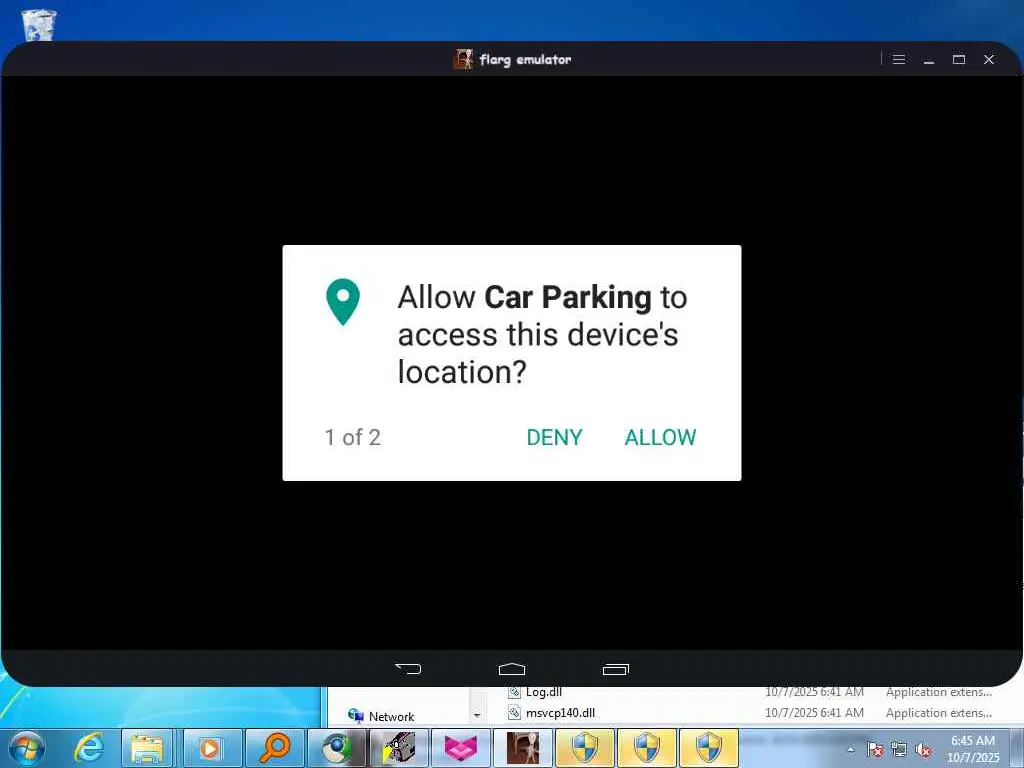Switch to flarg emulator taskbar button

(523, 748)
